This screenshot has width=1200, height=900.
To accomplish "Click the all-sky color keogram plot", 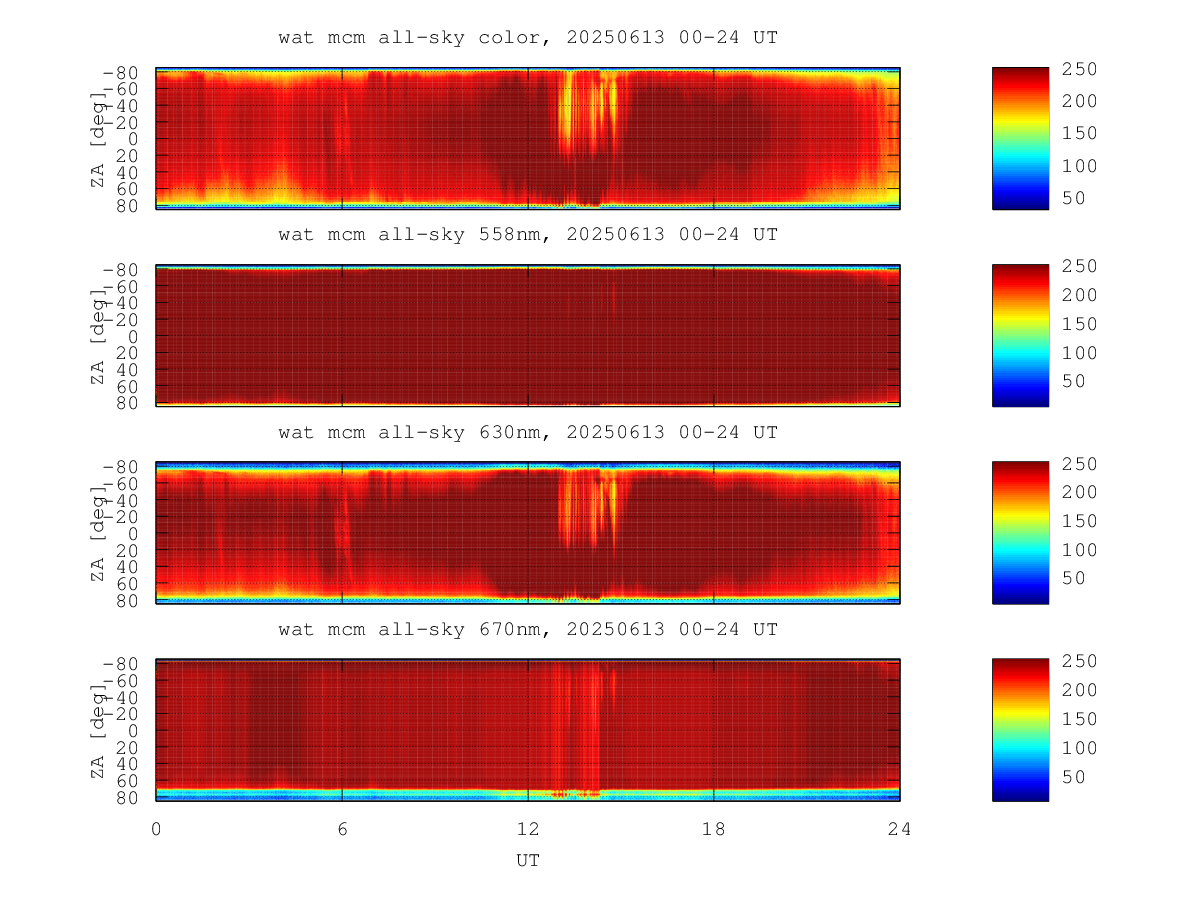I will tap(528, 138).
